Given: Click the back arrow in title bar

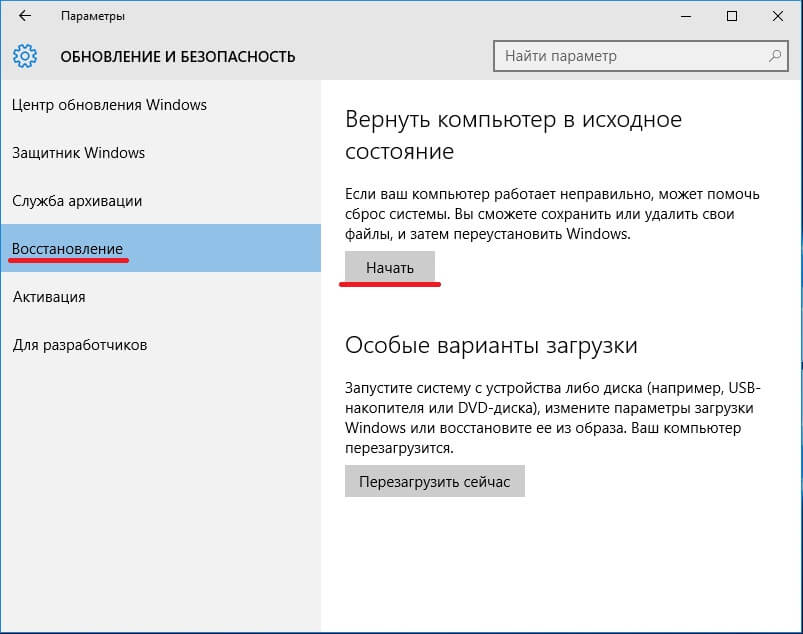Looking at the screenshot, I should [24, 17].
